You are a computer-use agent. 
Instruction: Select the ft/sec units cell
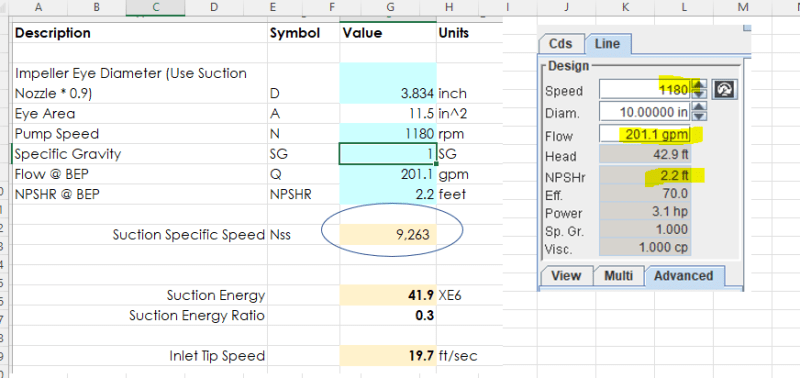click(x=469, y=356)
